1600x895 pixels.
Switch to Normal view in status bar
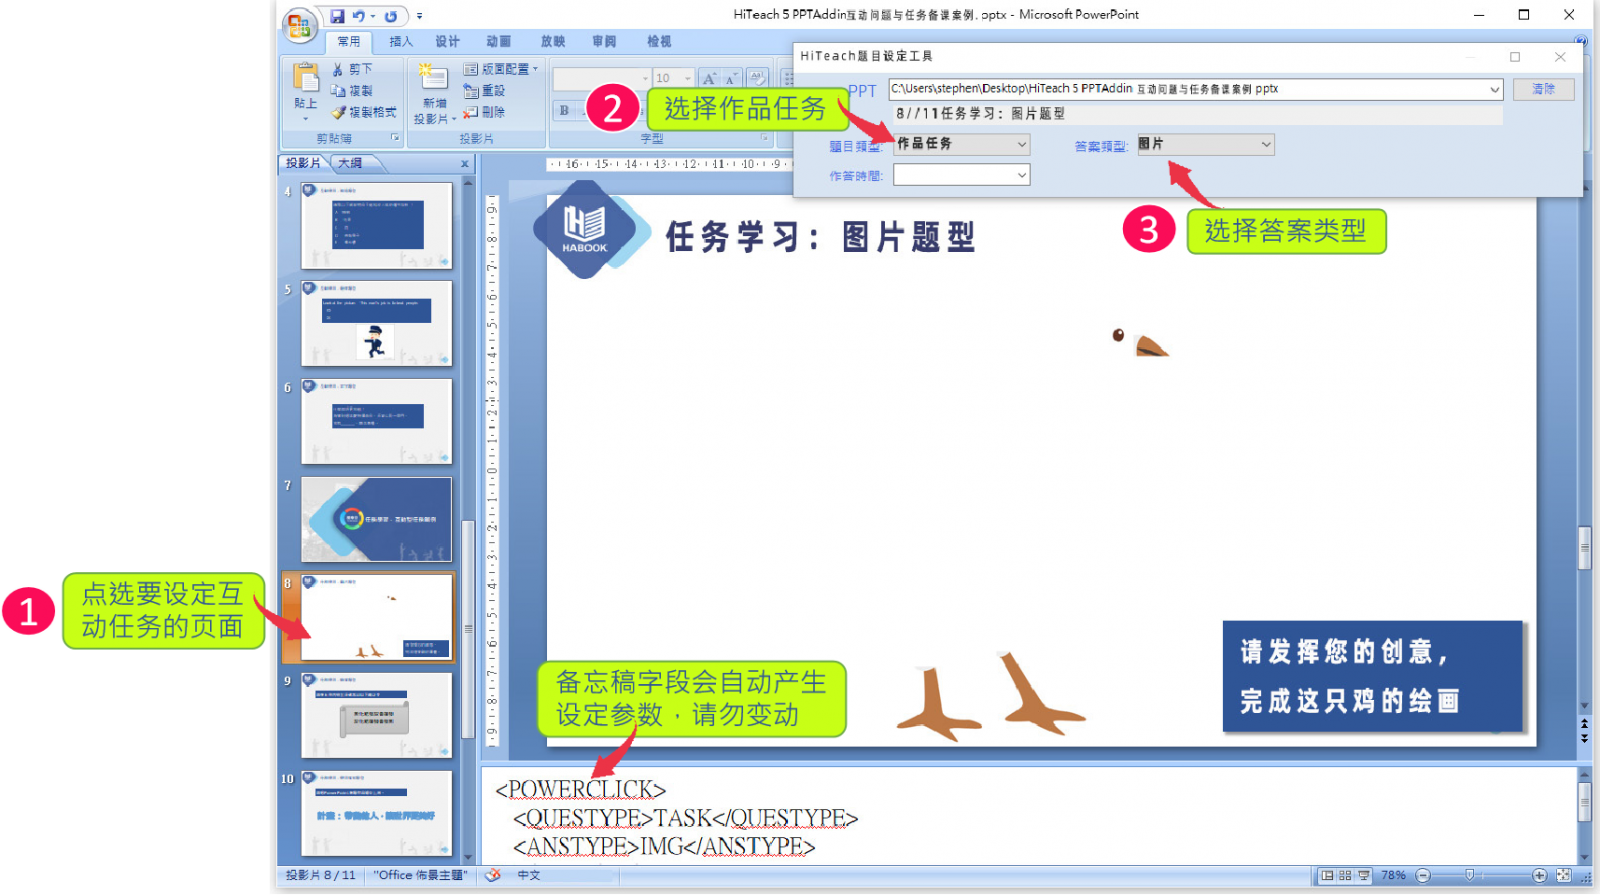click(1327, 875)
